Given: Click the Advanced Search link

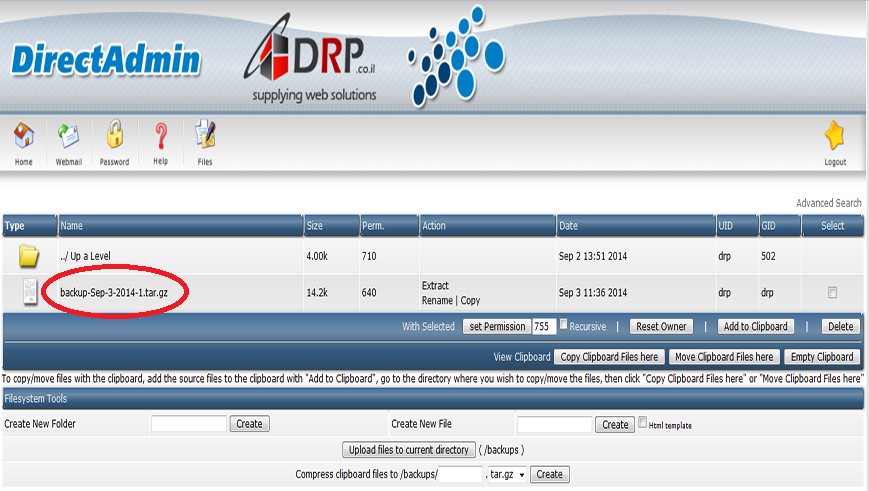Looking at the screenshot, I should point(828,203).
